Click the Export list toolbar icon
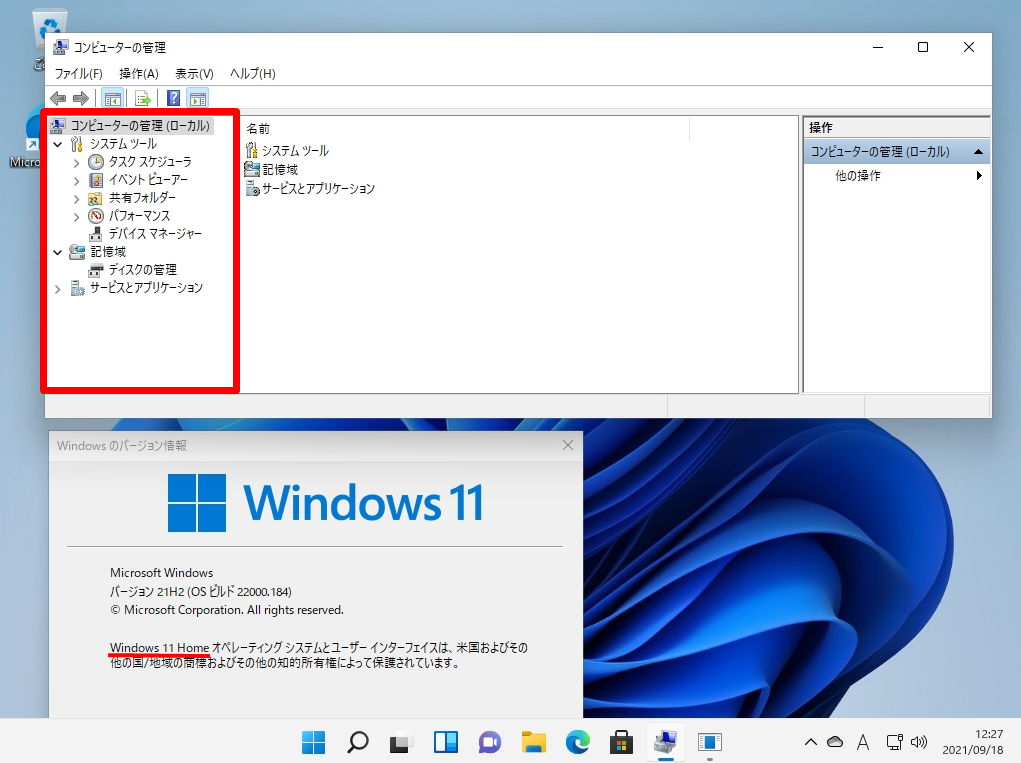This screenshot has width=1021, height=763. click(x=143, y=98)
